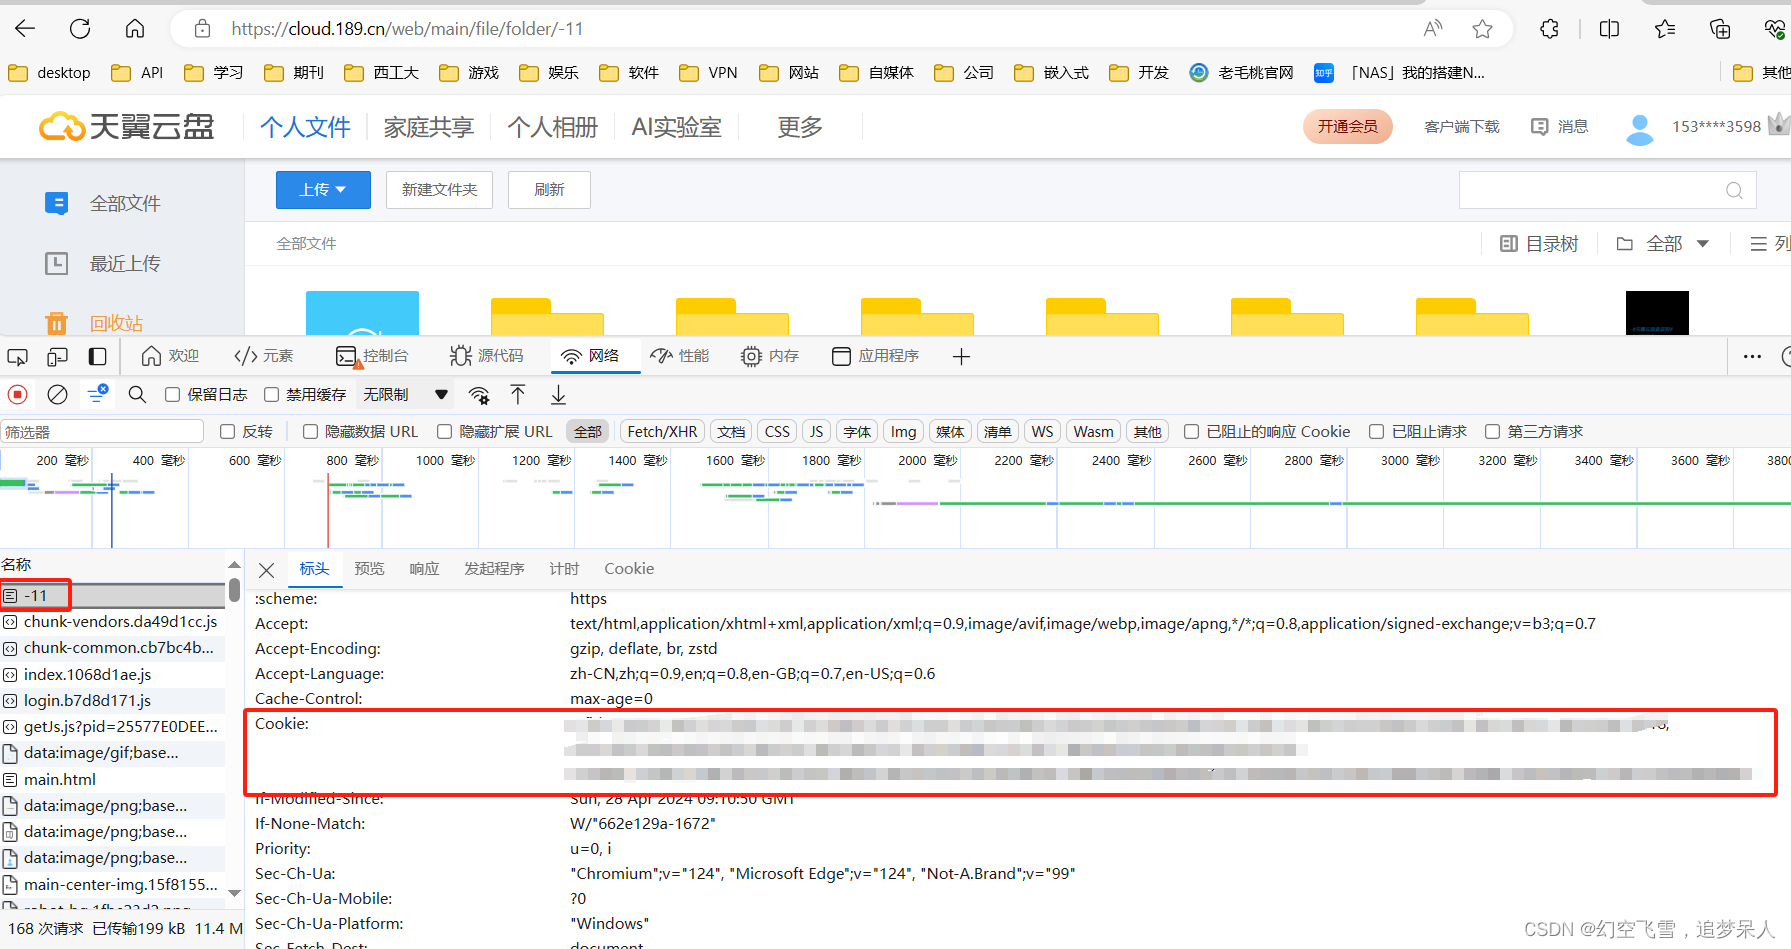
Task: Select the -11 request in the network list
Action: [35, 594]
